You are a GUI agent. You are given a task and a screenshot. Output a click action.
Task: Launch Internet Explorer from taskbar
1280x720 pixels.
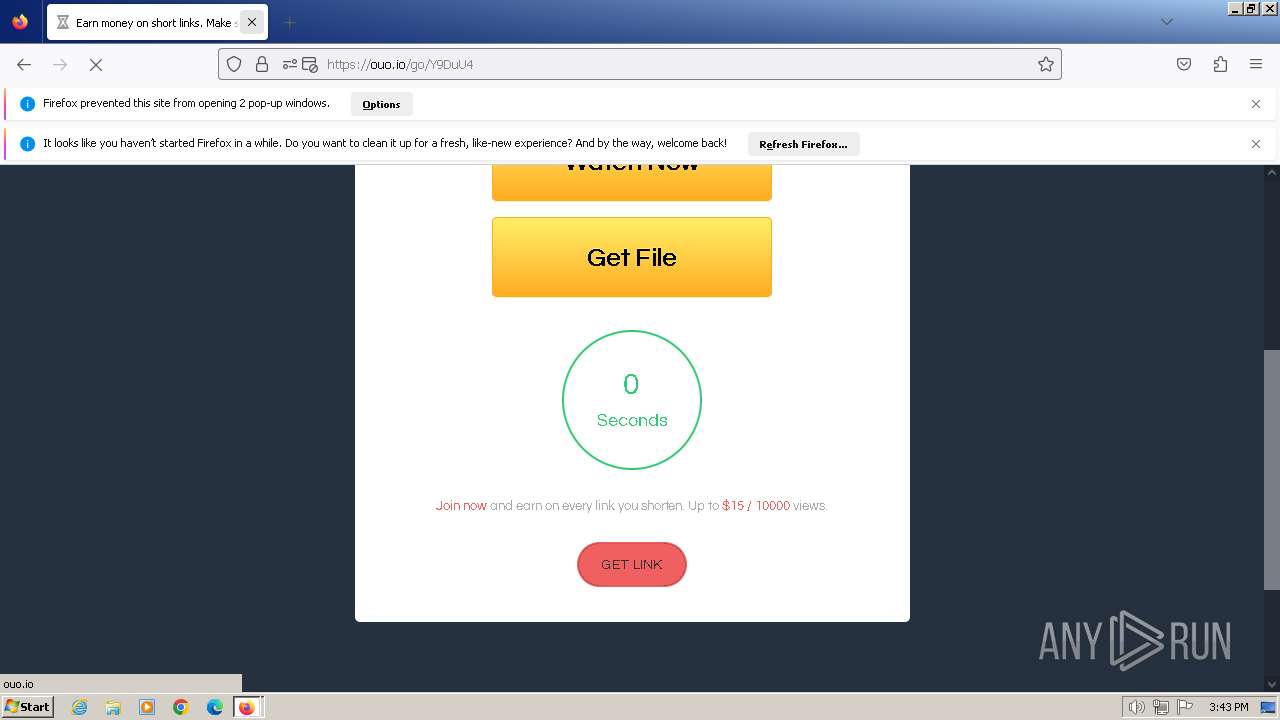point(80,707)
